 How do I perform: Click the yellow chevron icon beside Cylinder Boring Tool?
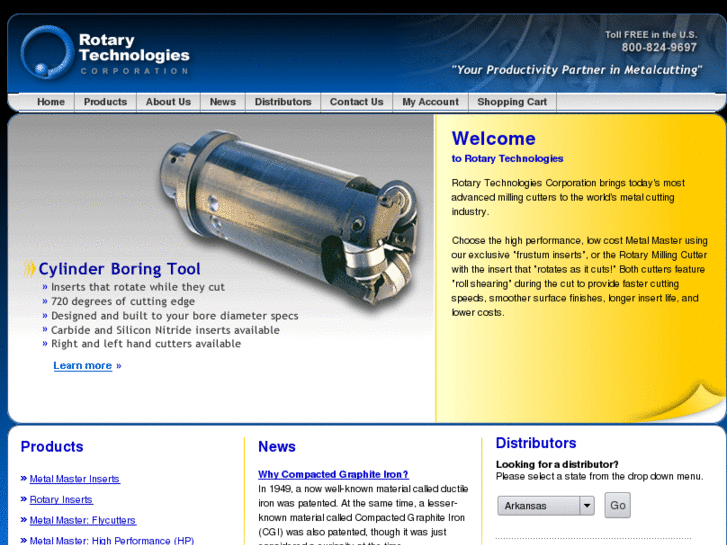click(29, 269)
